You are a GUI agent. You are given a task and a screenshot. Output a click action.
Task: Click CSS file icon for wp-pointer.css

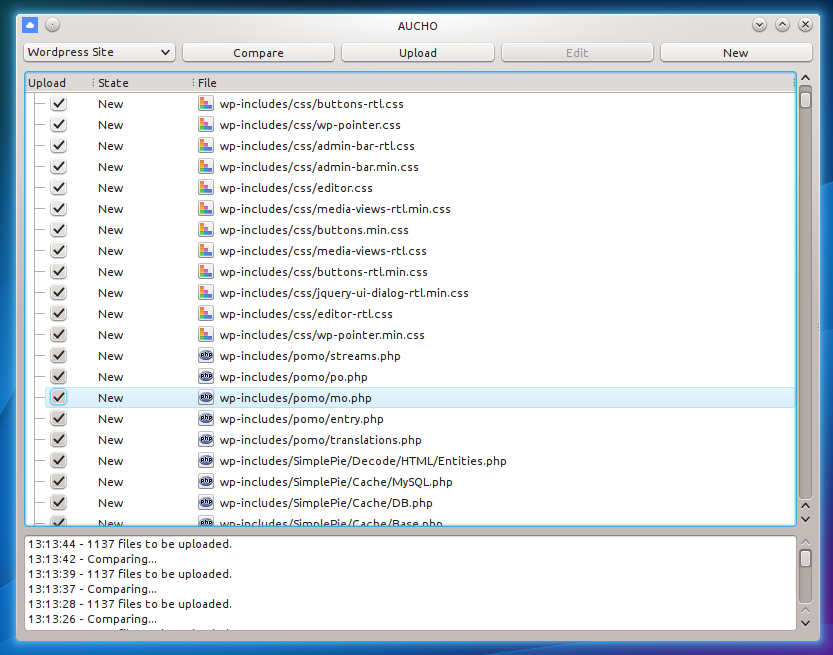pos(206,124)
